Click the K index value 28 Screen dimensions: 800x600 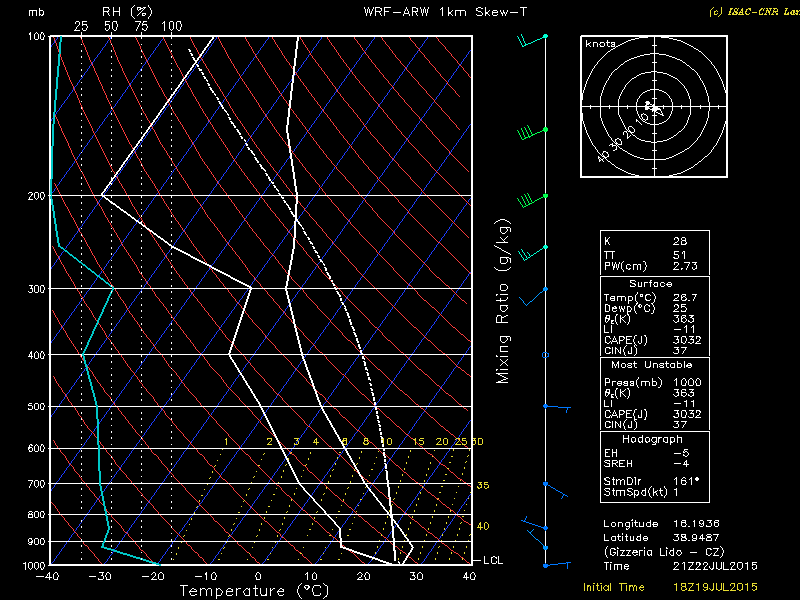click(x=680, y=241)
